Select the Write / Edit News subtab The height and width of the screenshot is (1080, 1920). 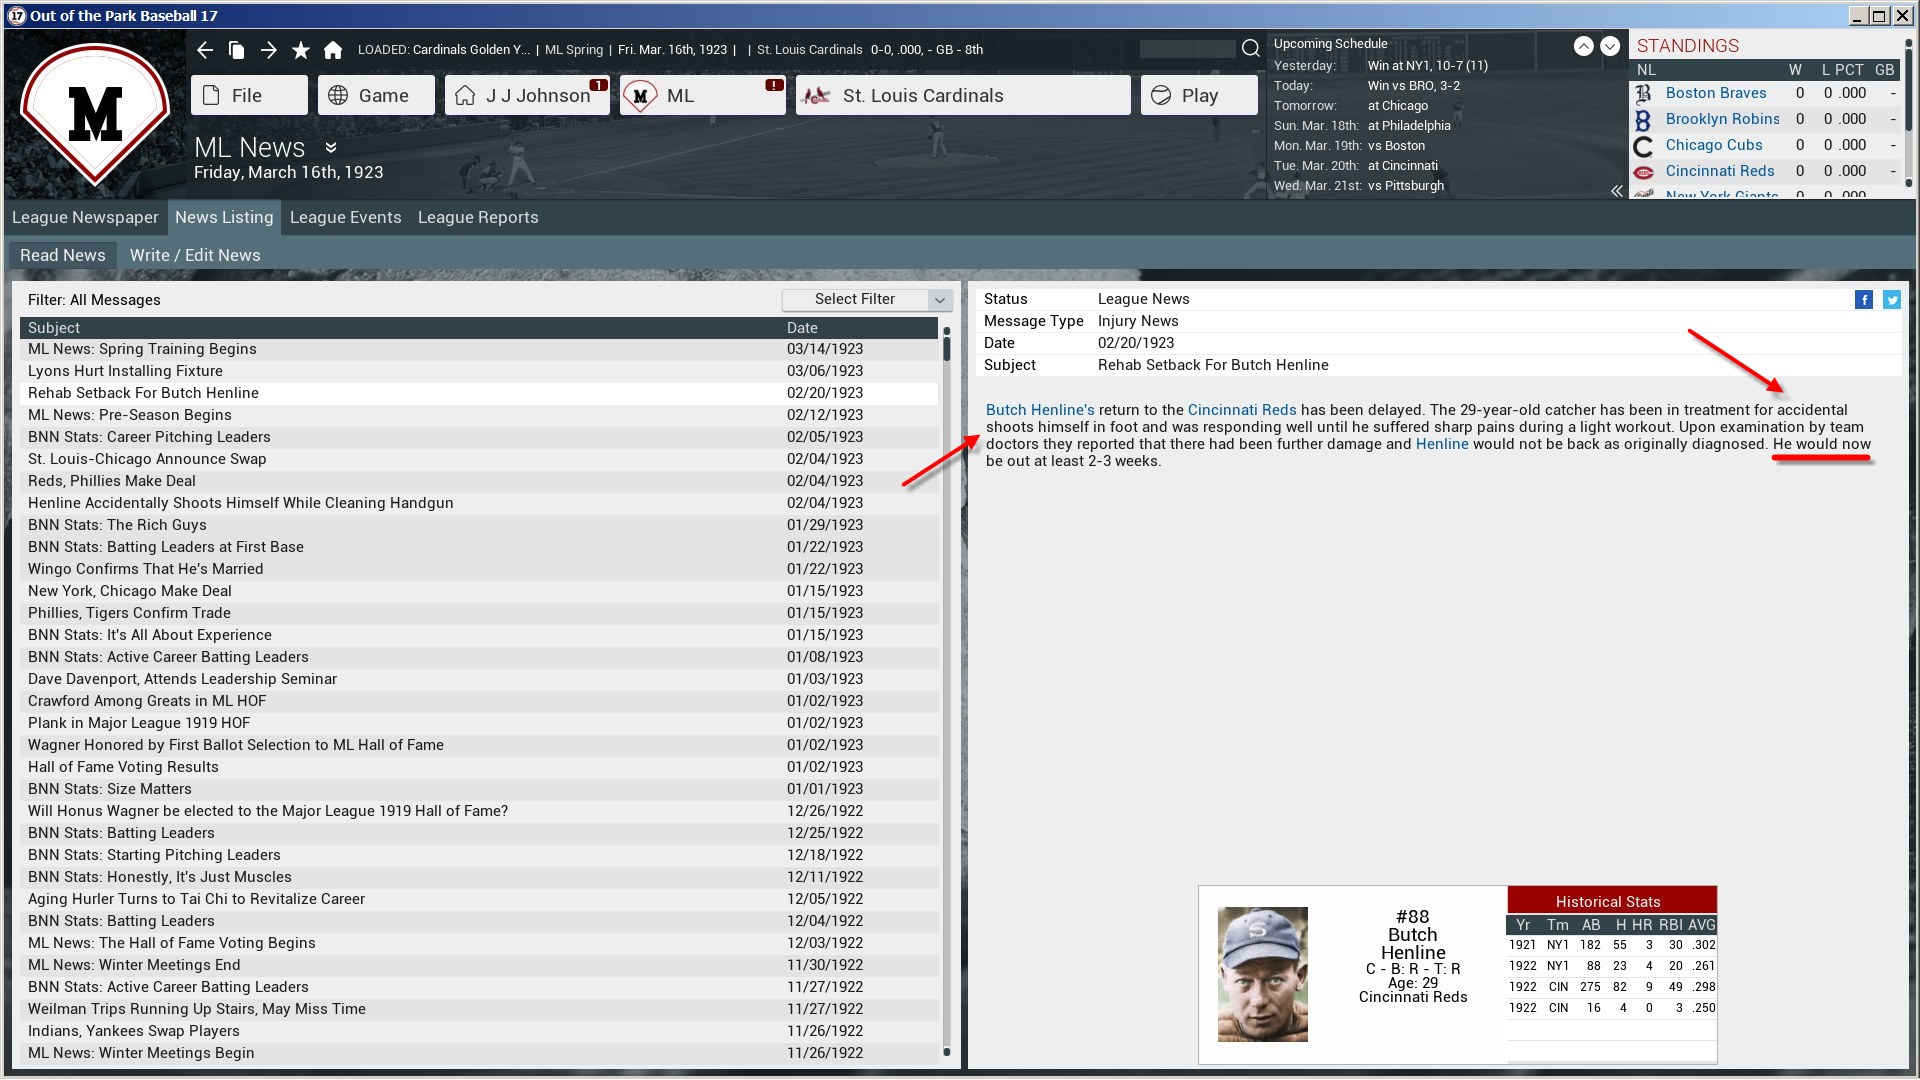tap(195, 255)
